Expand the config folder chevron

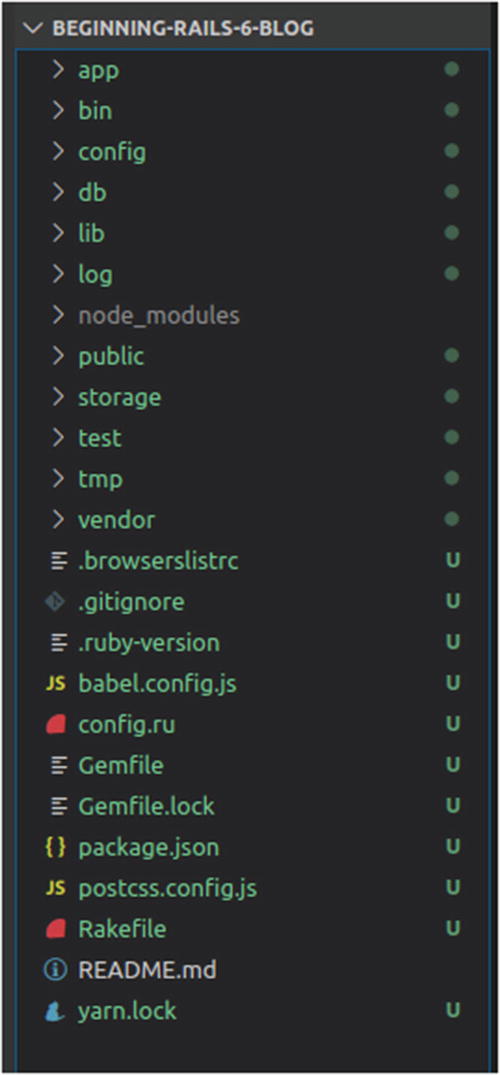tap(59, 151)
